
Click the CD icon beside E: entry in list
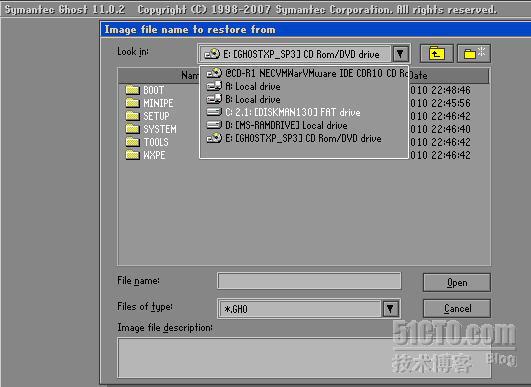point(214,138)
